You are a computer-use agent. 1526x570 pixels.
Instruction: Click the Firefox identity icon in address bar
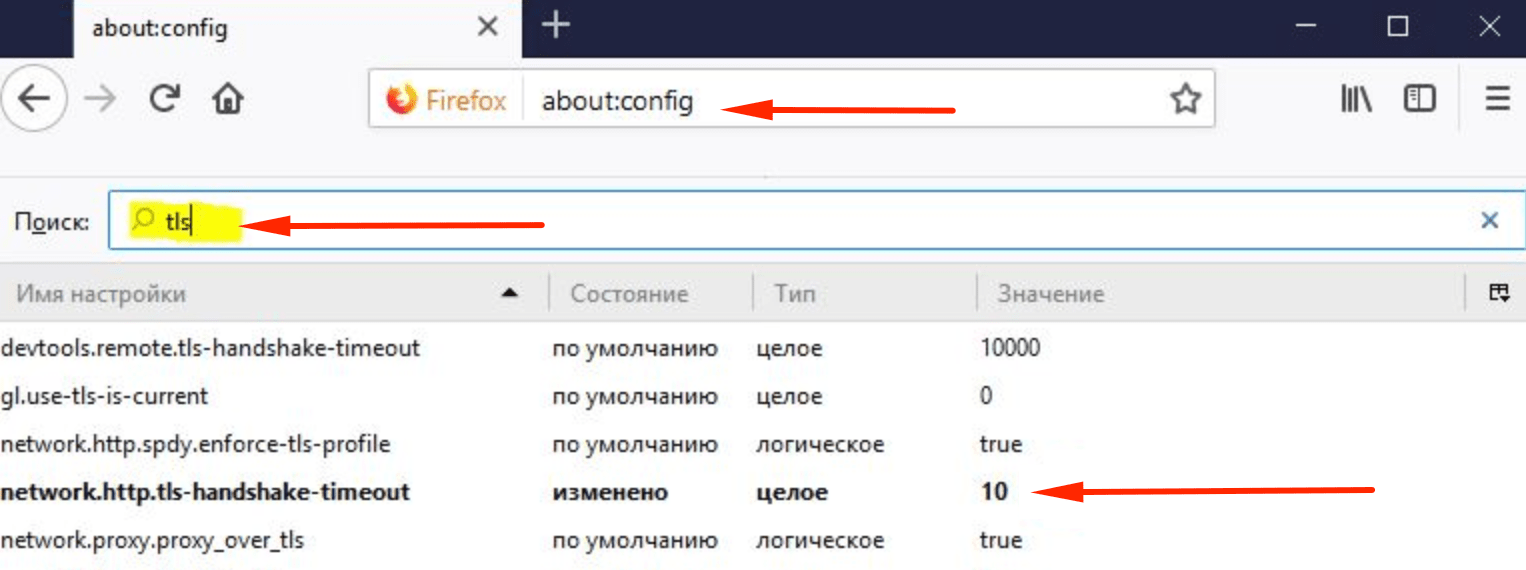pyautogui.click(x=447, y=100)
